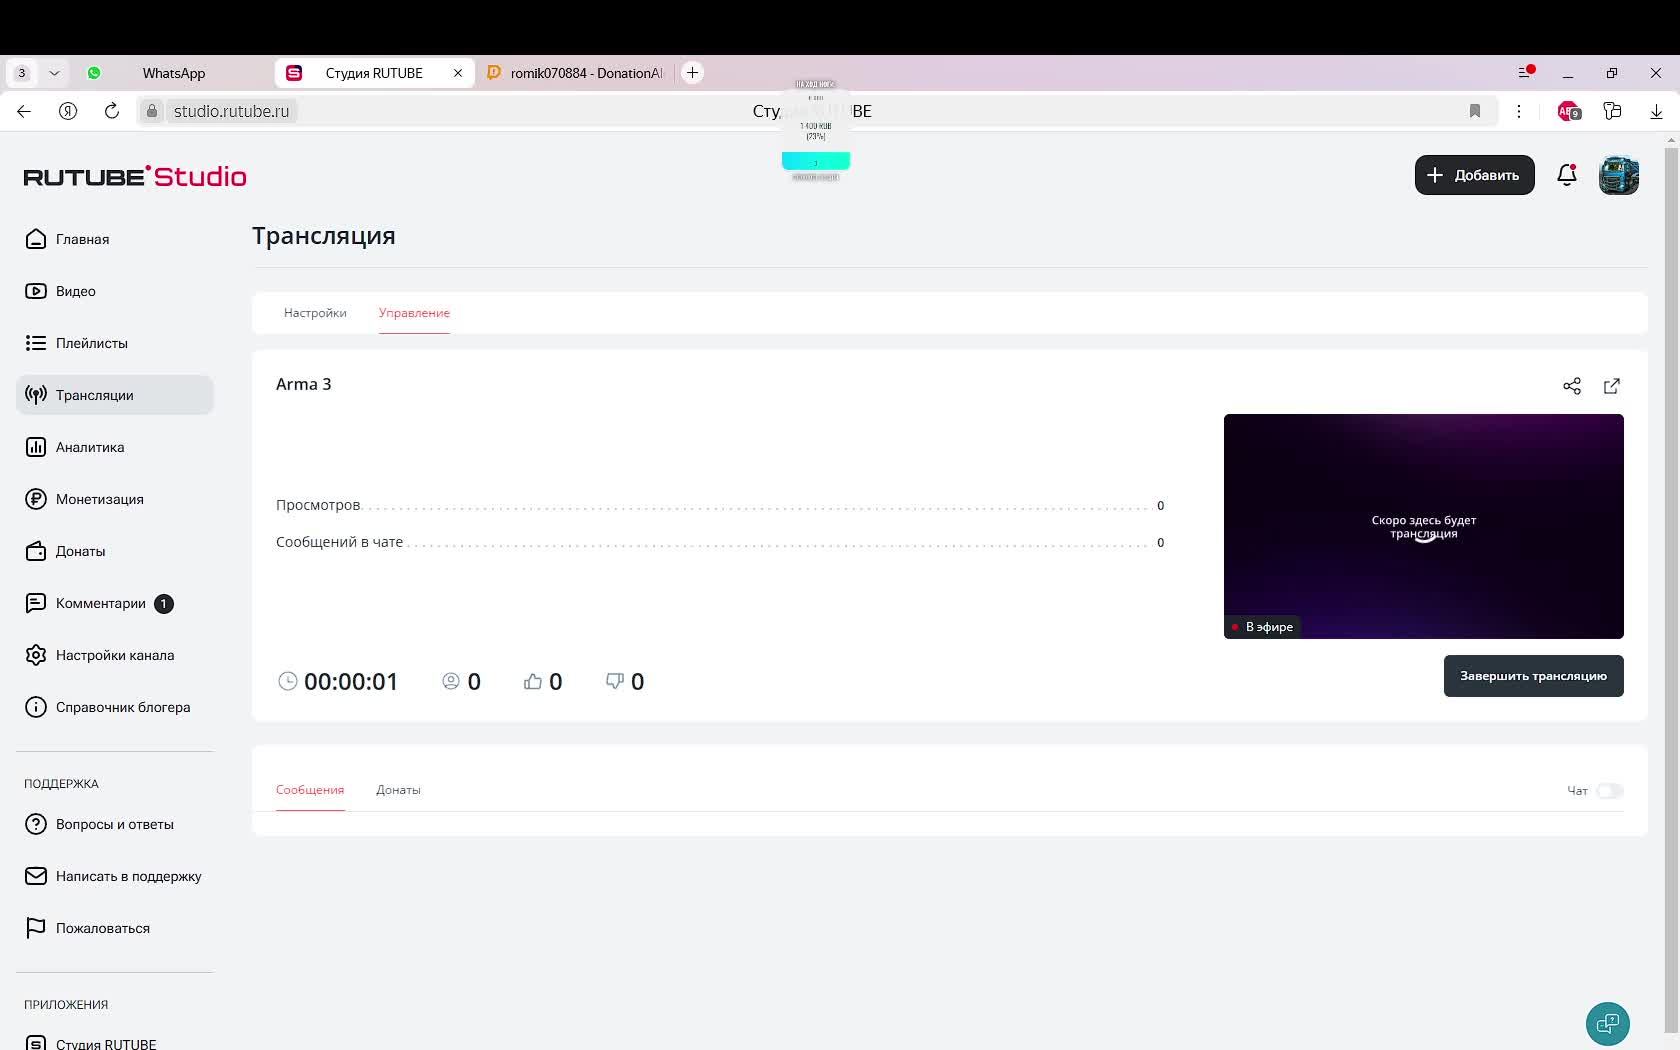Image resolution: width=1680 pixels, height=1050 pixels.
Task: Close the Студия RUTUBE tab
Action: click(458, 73)
